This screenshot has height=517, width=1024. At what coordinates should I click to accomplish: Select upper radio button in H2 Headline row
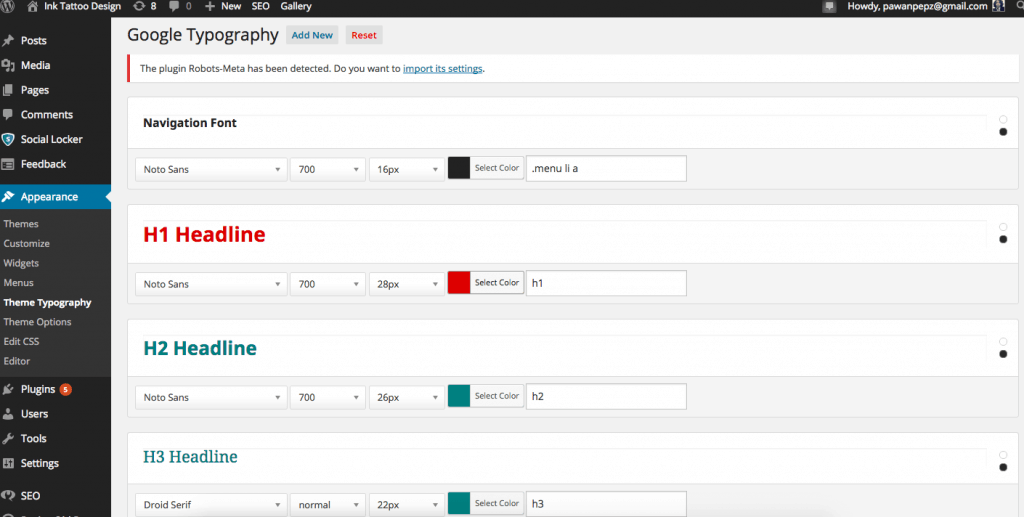[x=1003, y=342]
